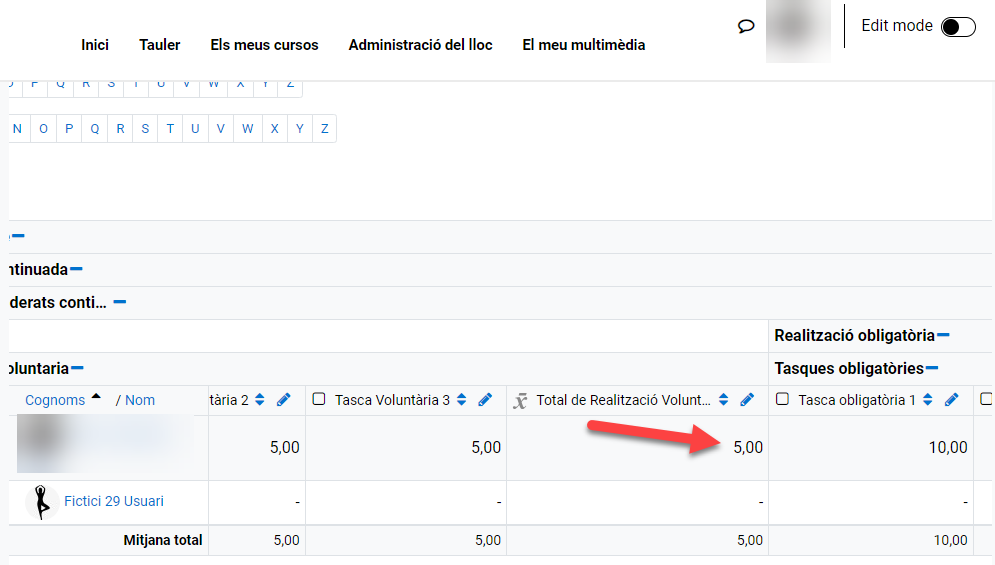Edit the Total de Realització Voluntària calculation

pyautogui.click(x=747, y=400)
